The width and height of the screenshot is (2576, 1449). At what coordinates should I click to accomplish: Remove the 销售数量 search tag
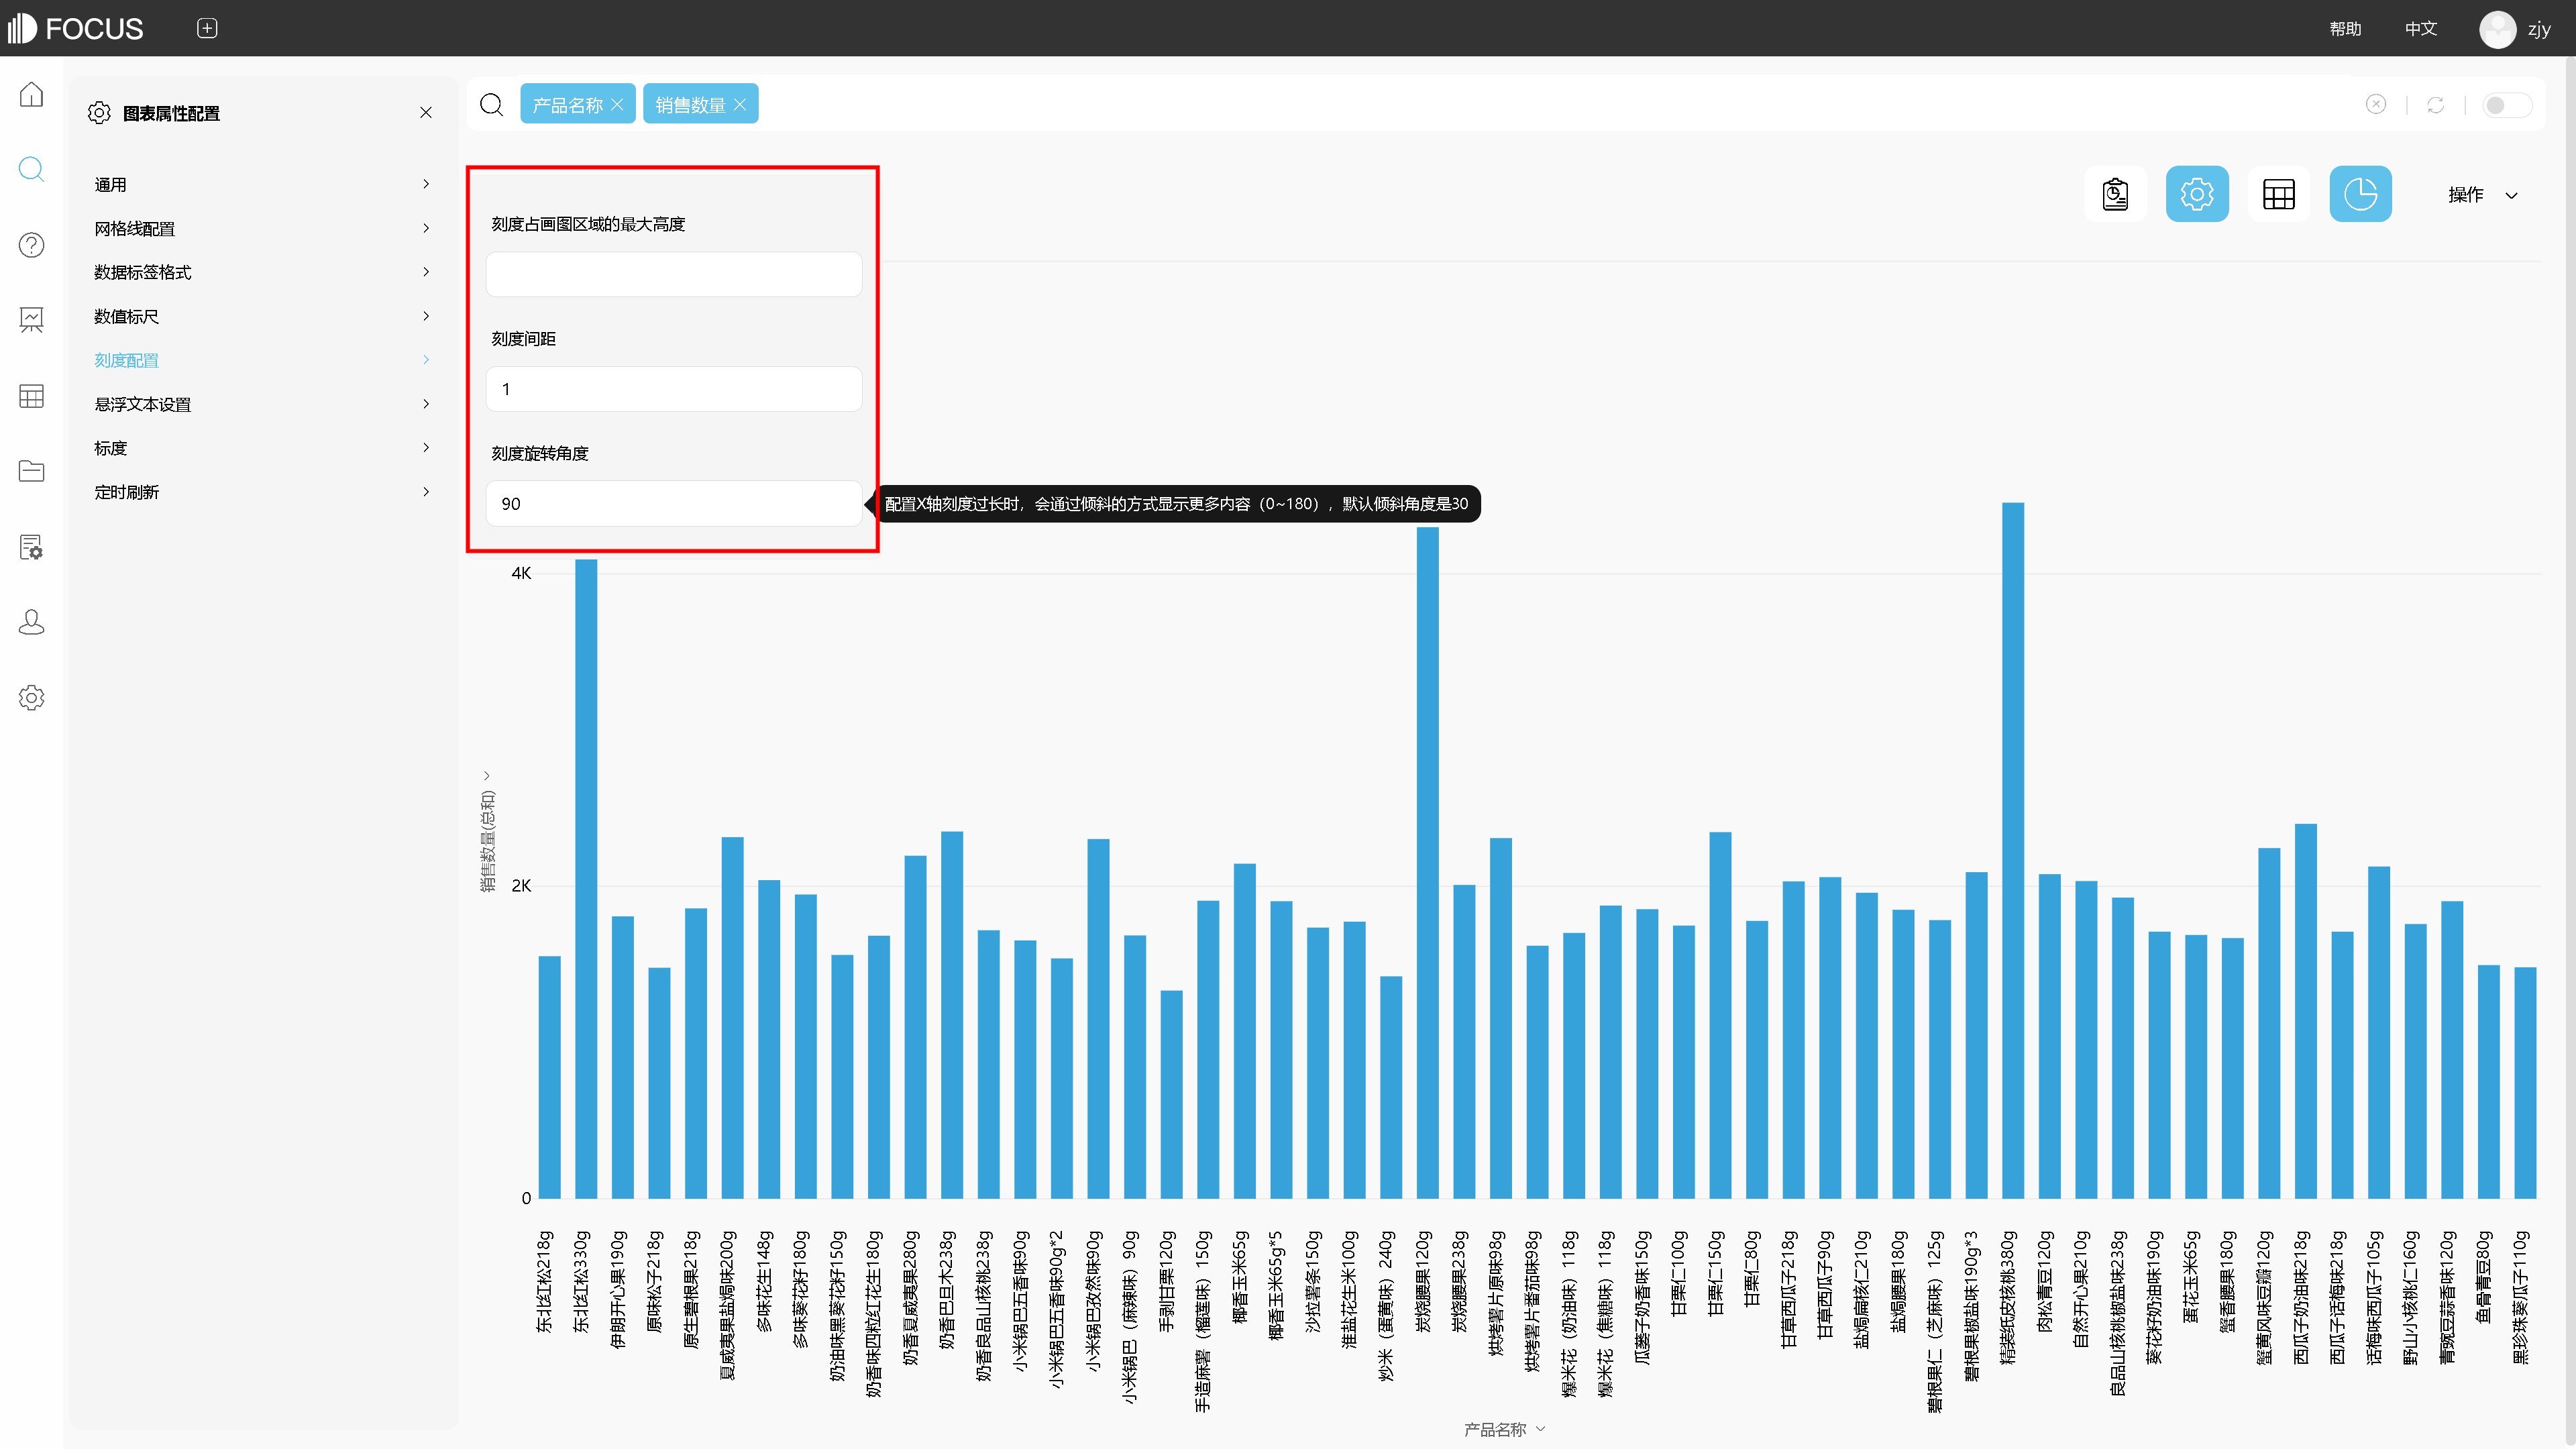[740, 105]
